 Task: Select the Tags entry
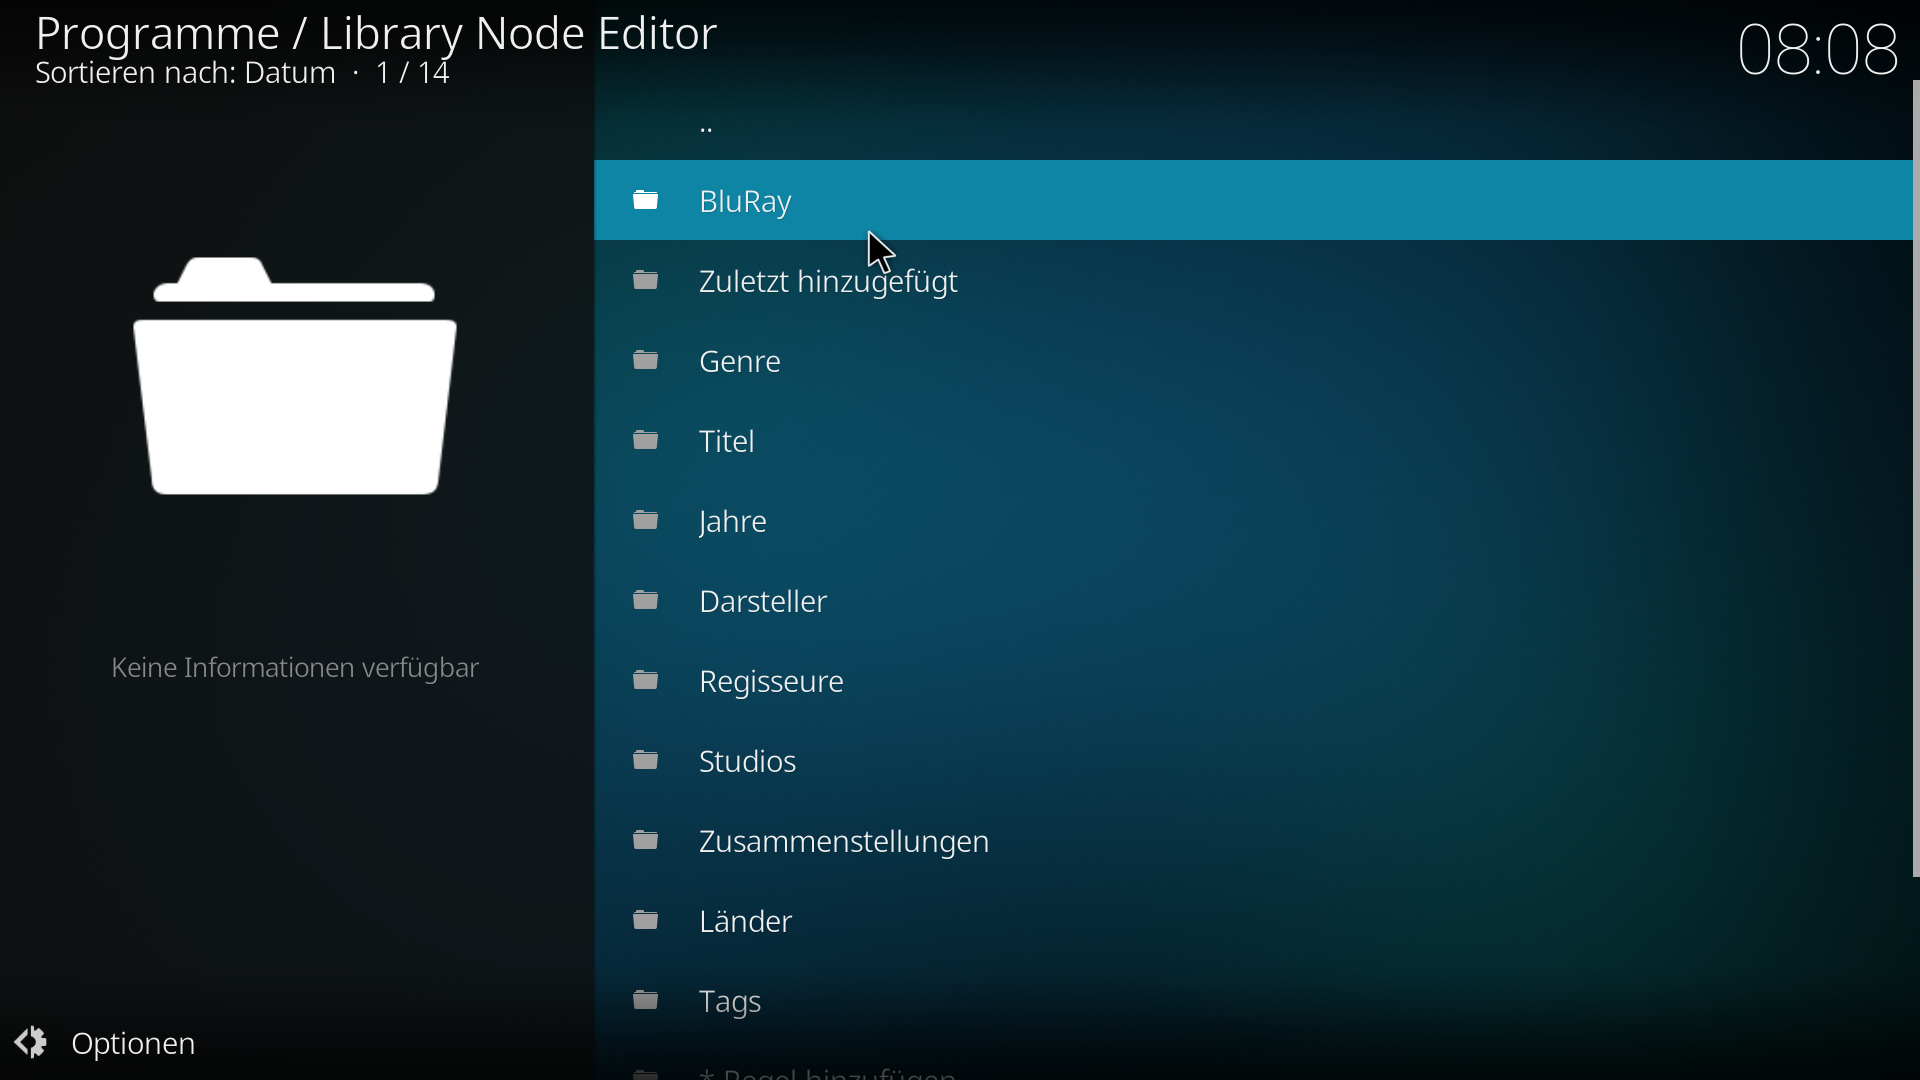pyautogui.click(x=1254, y=1001)
